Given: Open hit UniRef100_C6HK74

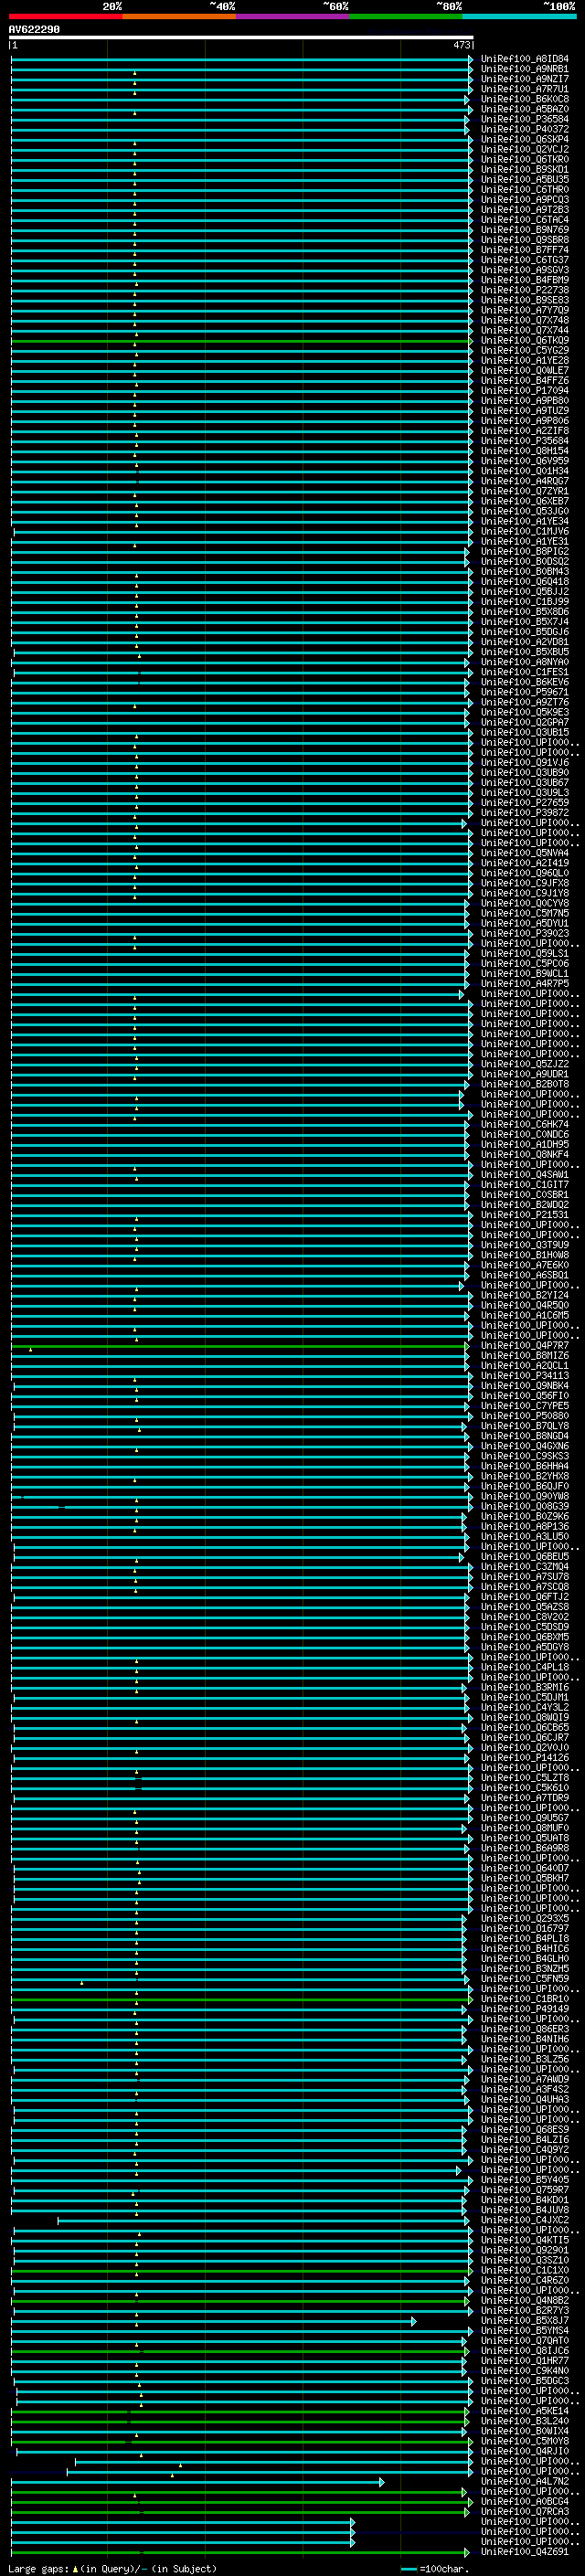Looking at the screenshot, I should (525, 1125).
